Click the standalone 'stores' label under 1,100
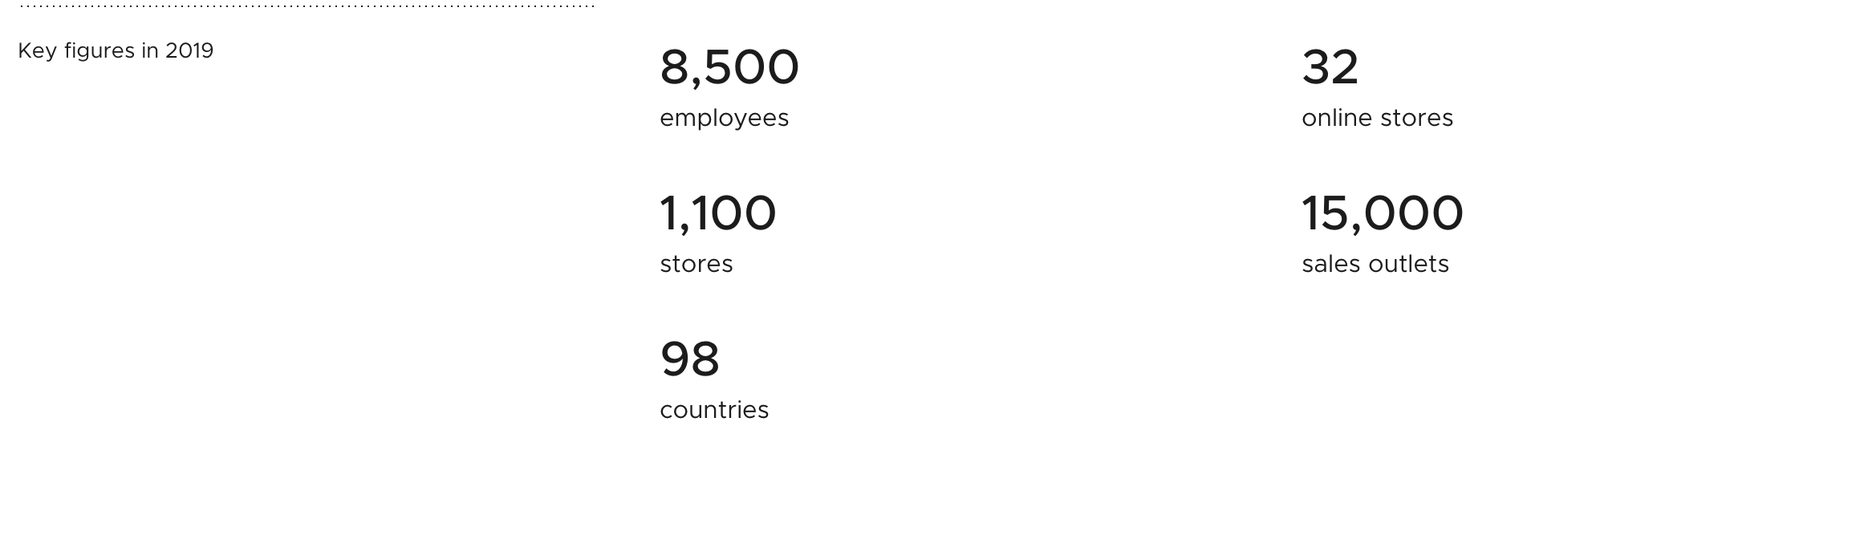 (x=696, y=264)
